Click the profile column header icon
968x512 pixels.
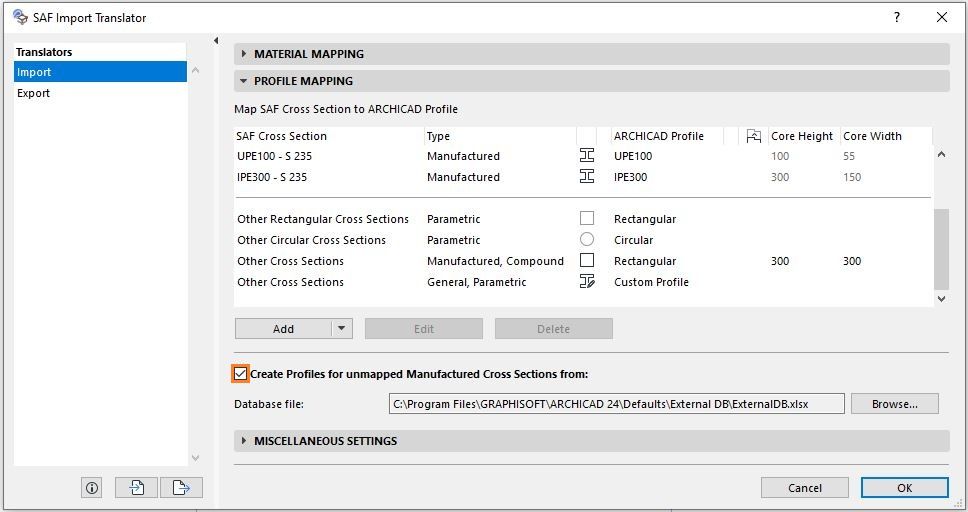tap(753, 136)
